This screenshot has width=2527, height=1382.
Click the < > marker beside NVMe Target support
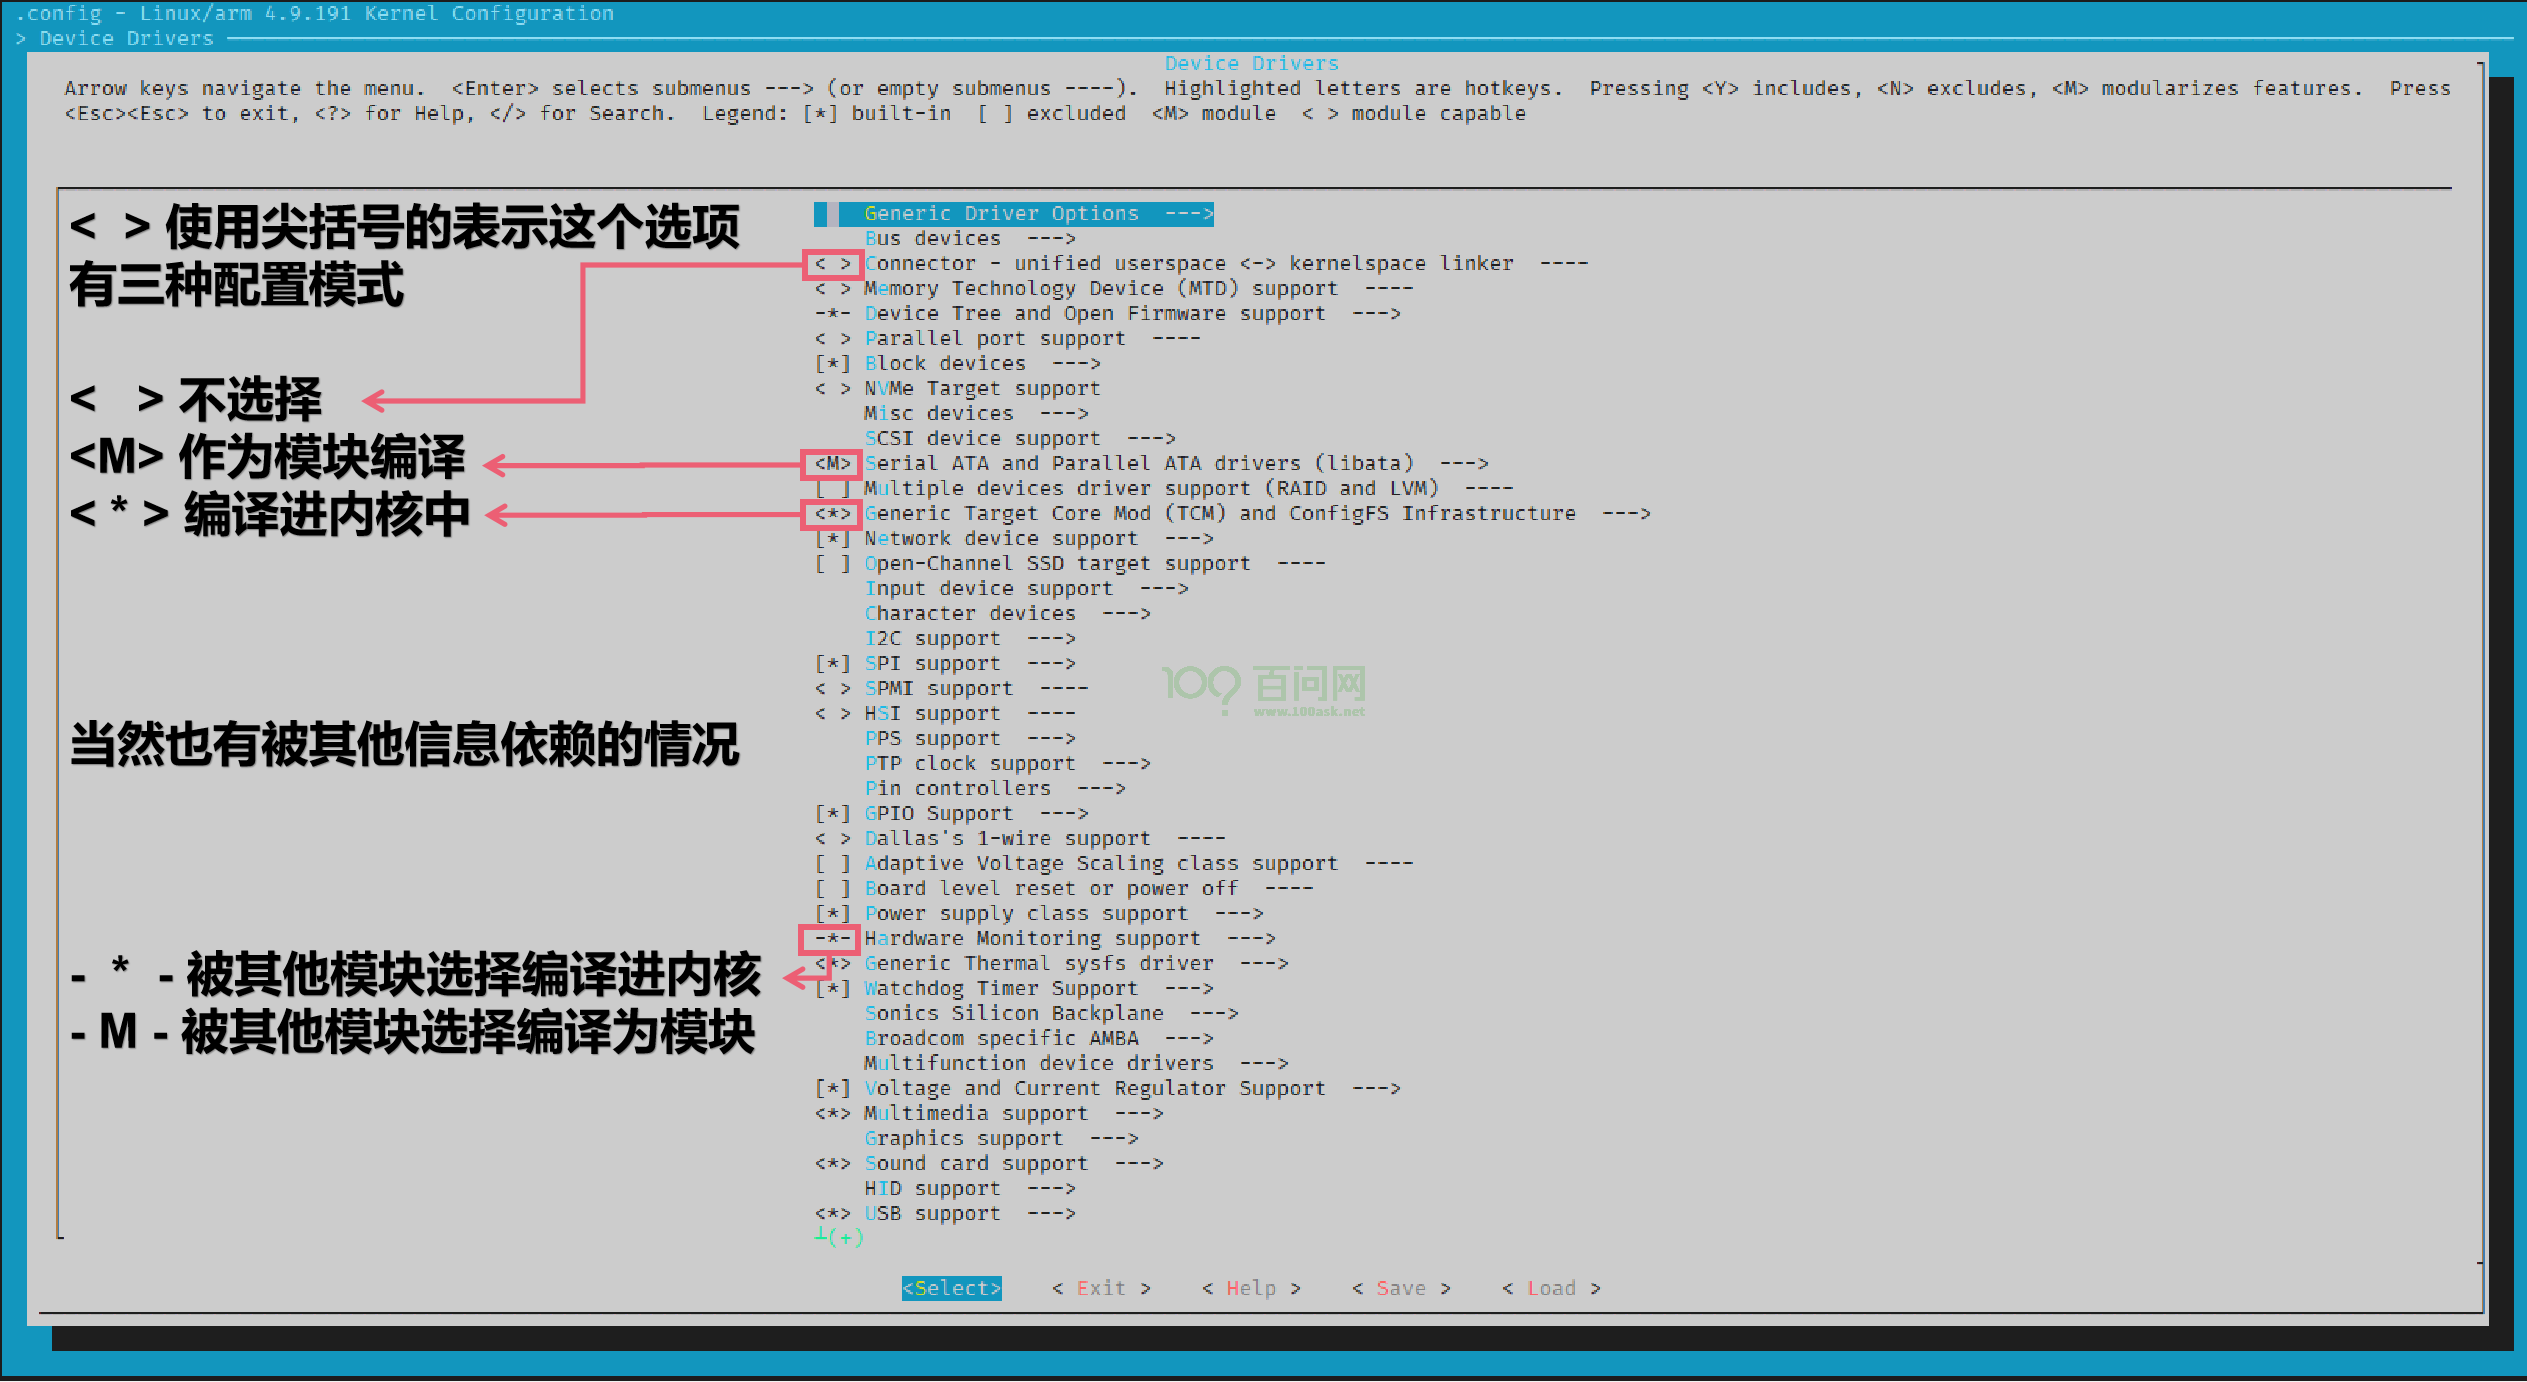coord(832,389)
